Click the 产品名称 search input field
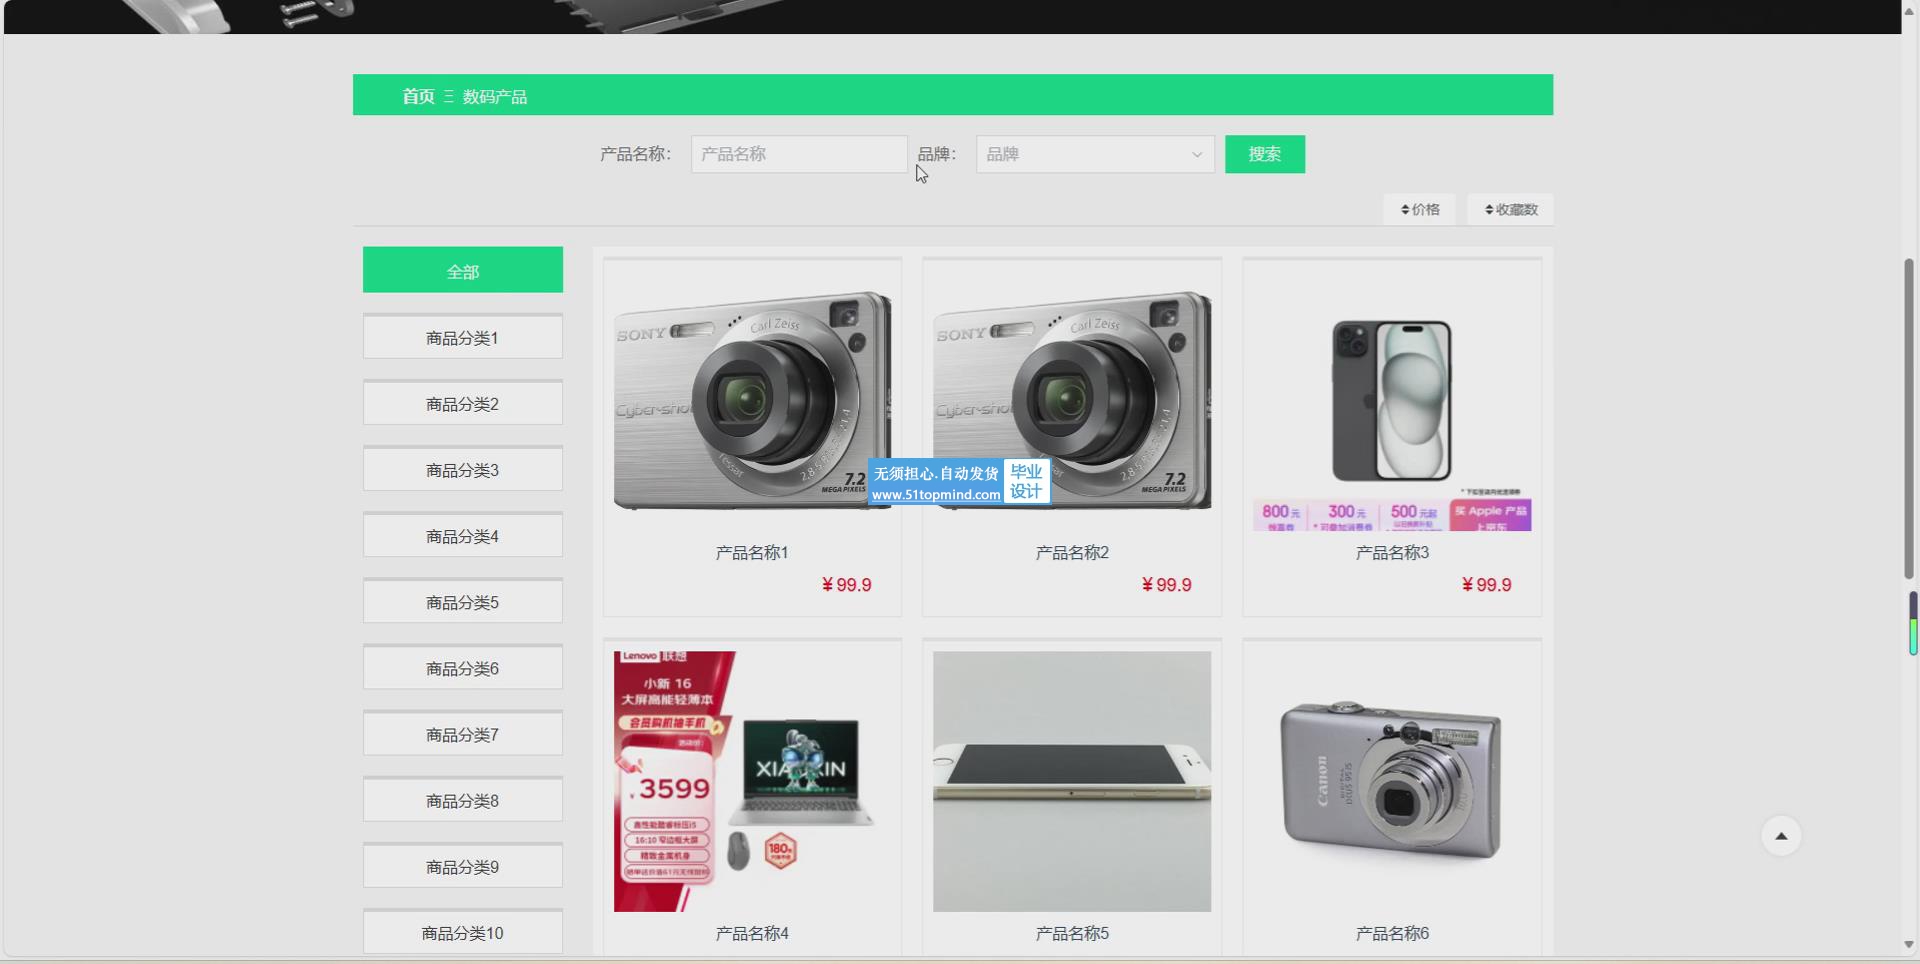 point(798,154)
